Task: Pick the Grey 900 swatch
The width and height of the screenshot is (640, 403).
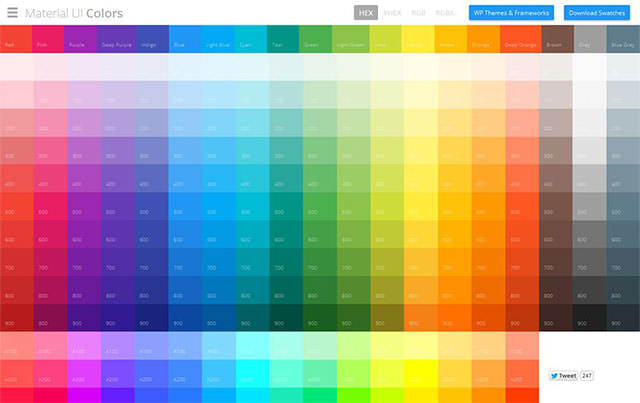Action: [589, 318]
